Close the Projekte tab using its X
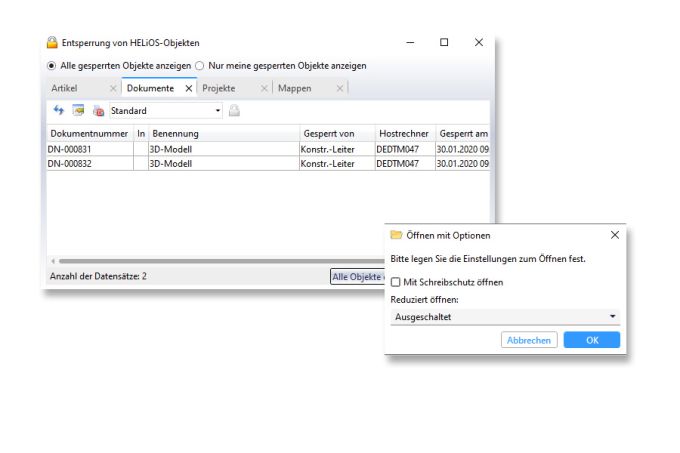 [264, 89]
